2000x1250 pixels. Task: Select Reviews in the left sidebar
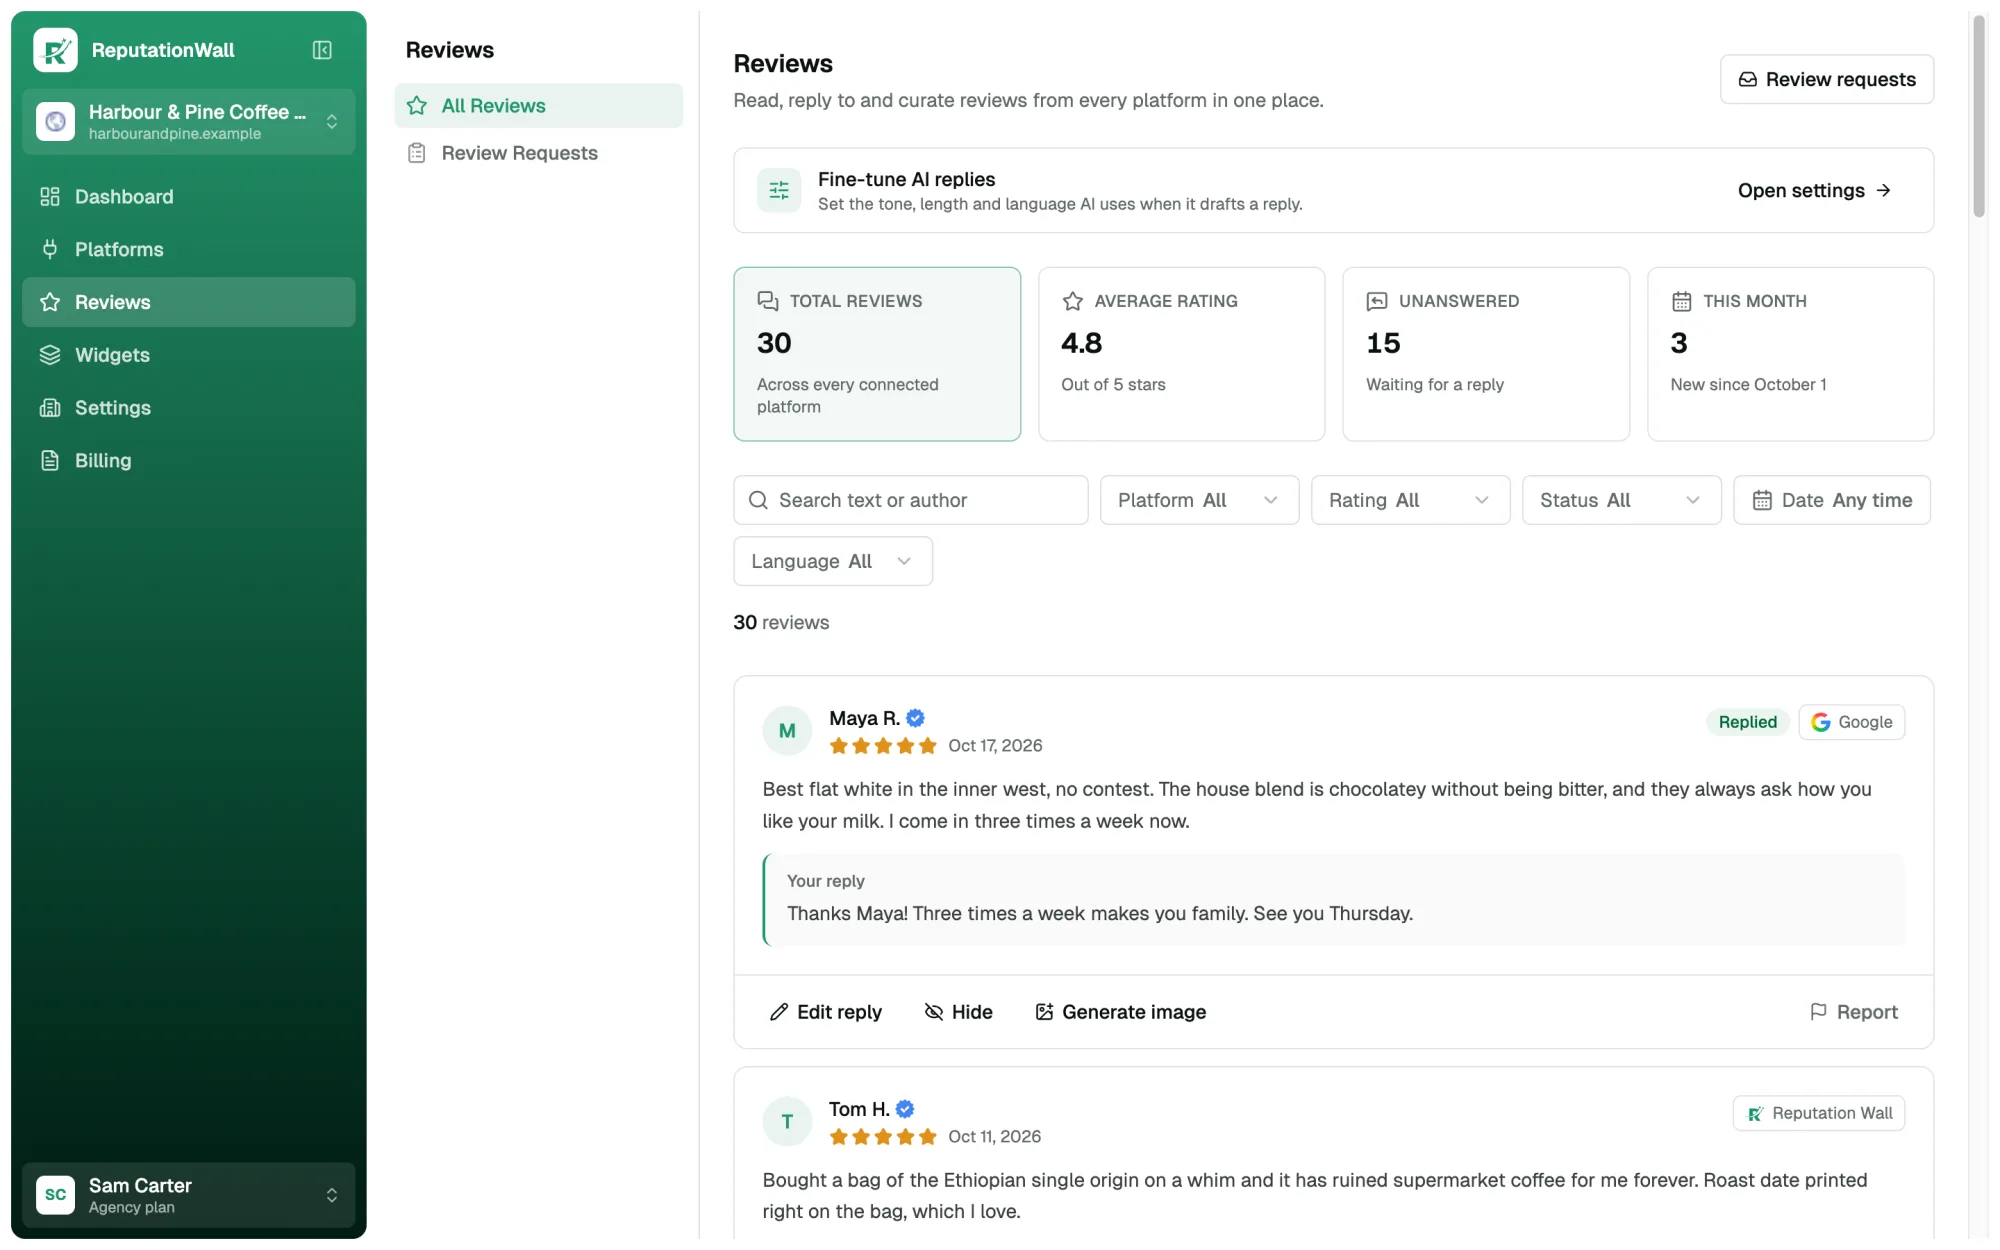(x=188, y=302)
